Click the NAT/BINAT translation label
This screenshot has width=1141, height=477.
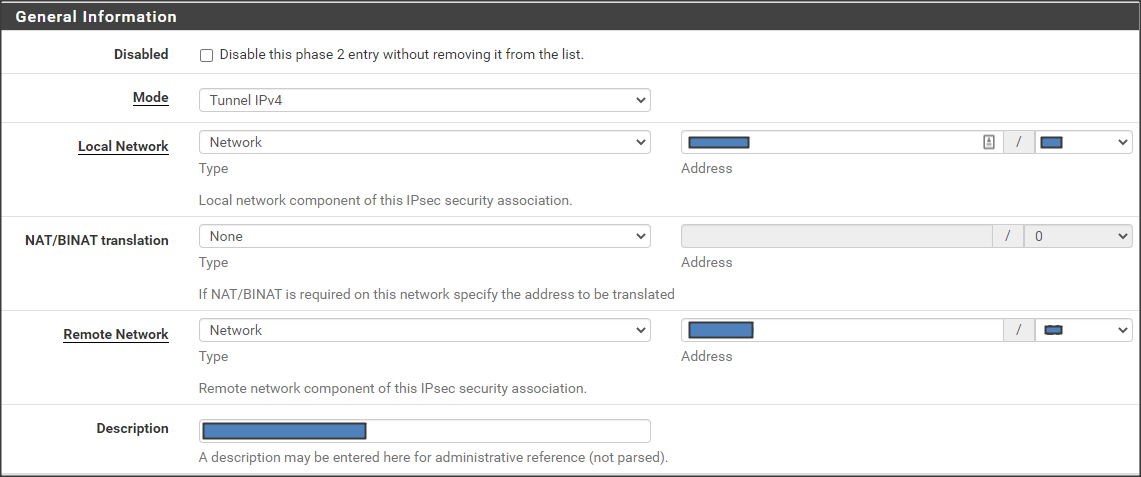point(96,240)
